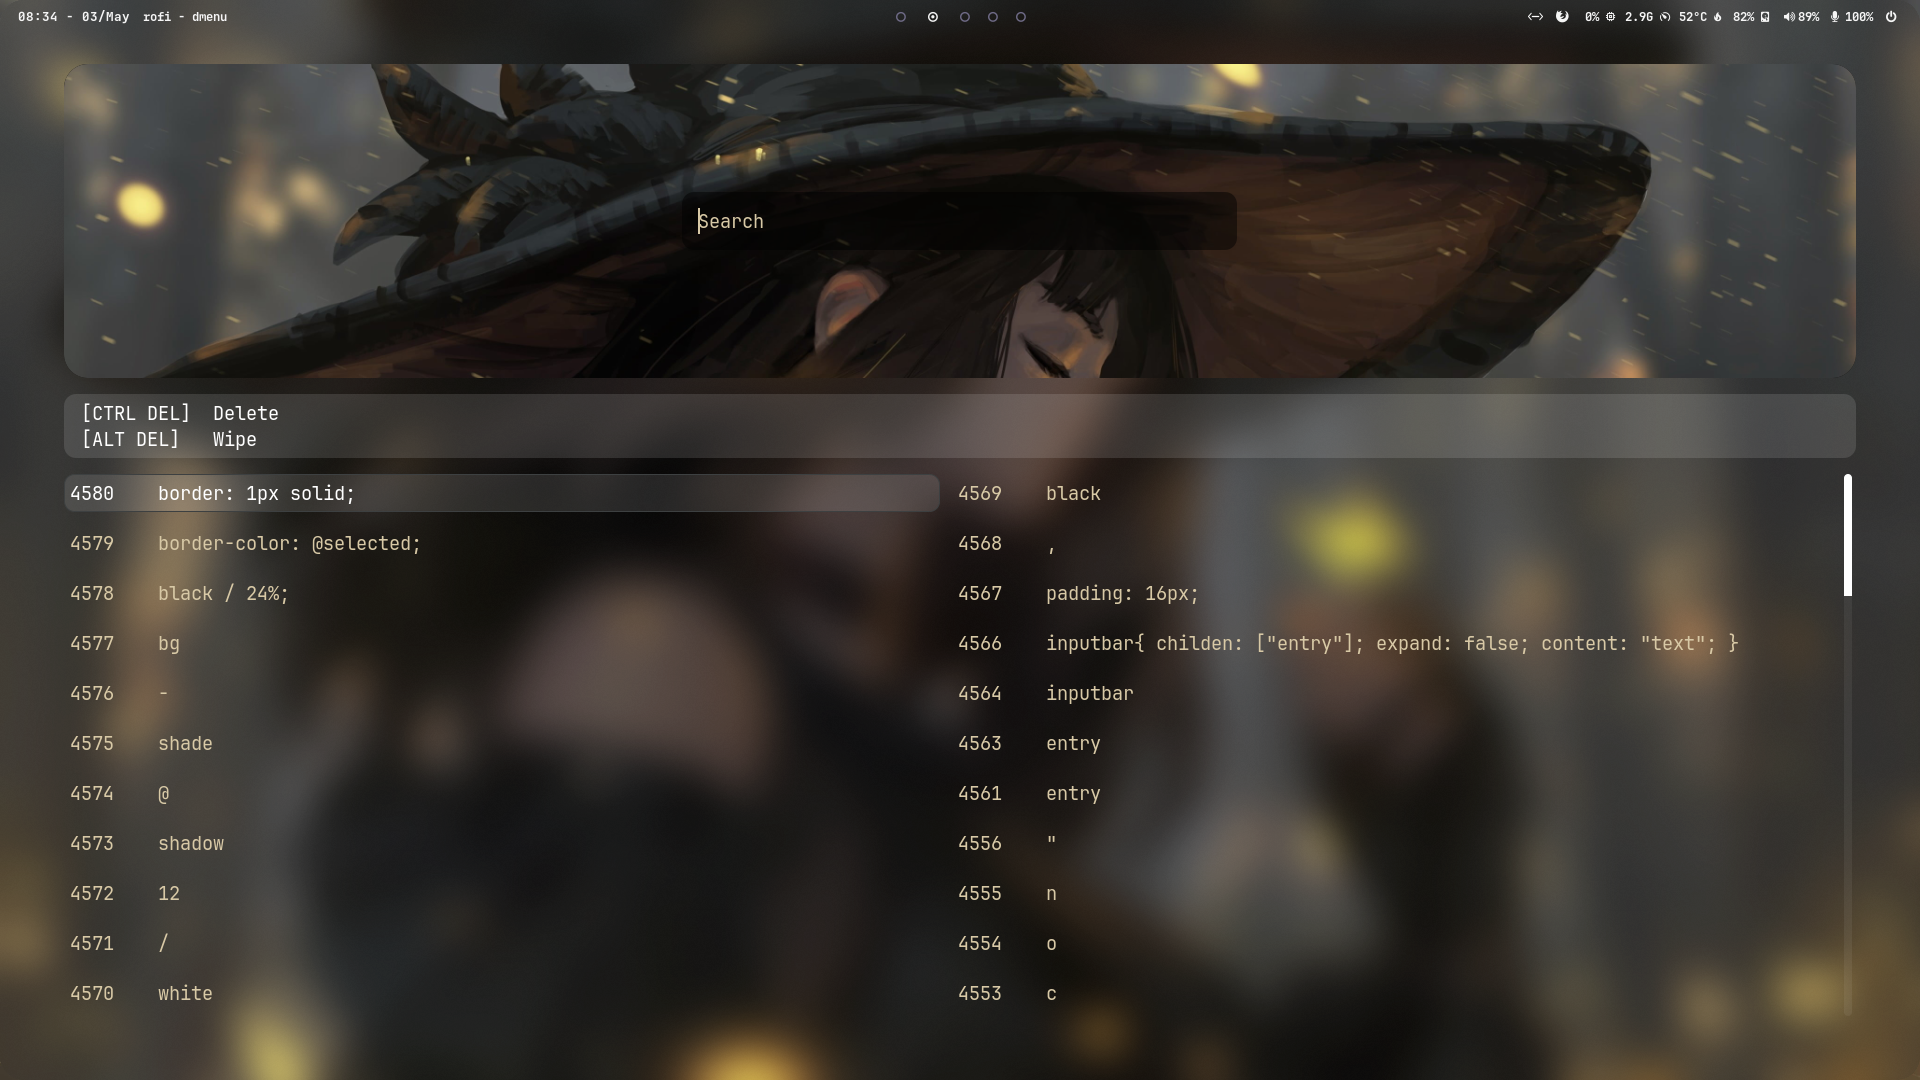The image size is (1920, 1080).
Task: Select entry 4579 'border-color: @selected;'
Action: [289, 544]
